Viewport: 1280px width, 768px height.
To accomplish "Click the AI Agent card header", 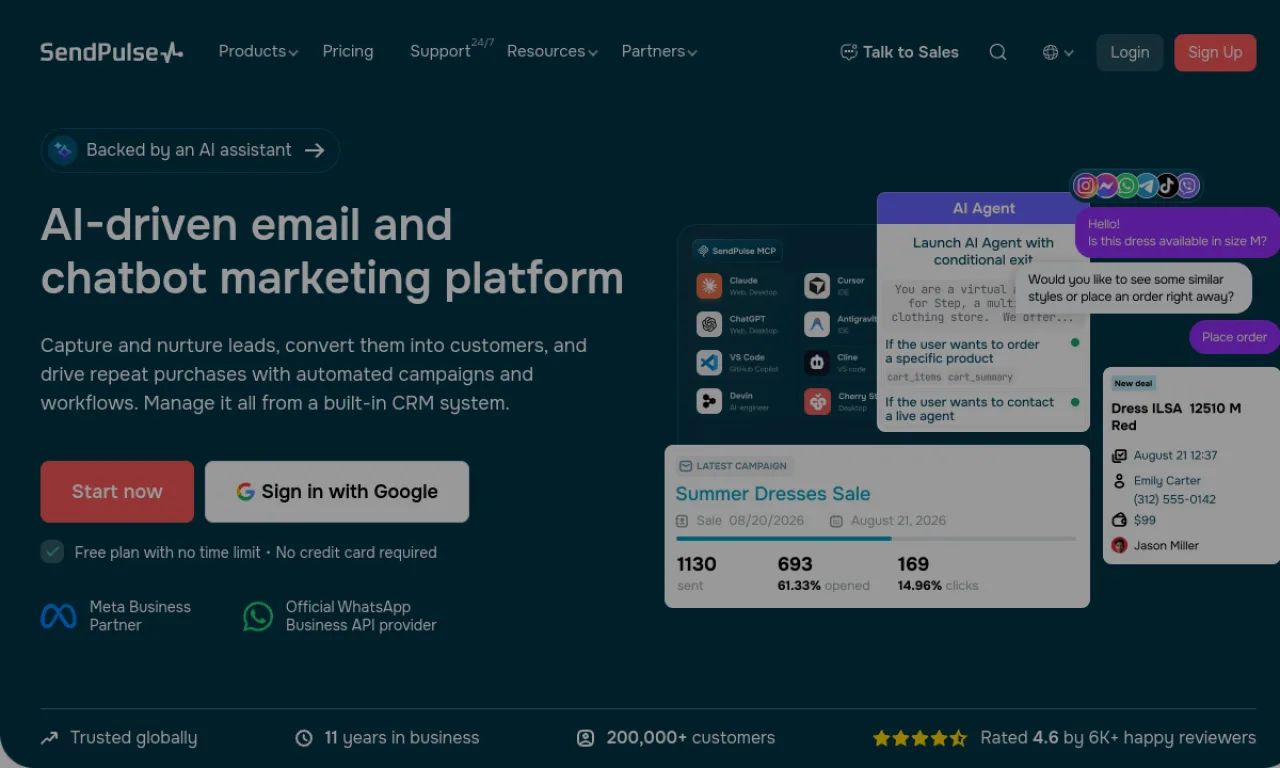I will 983,208.
